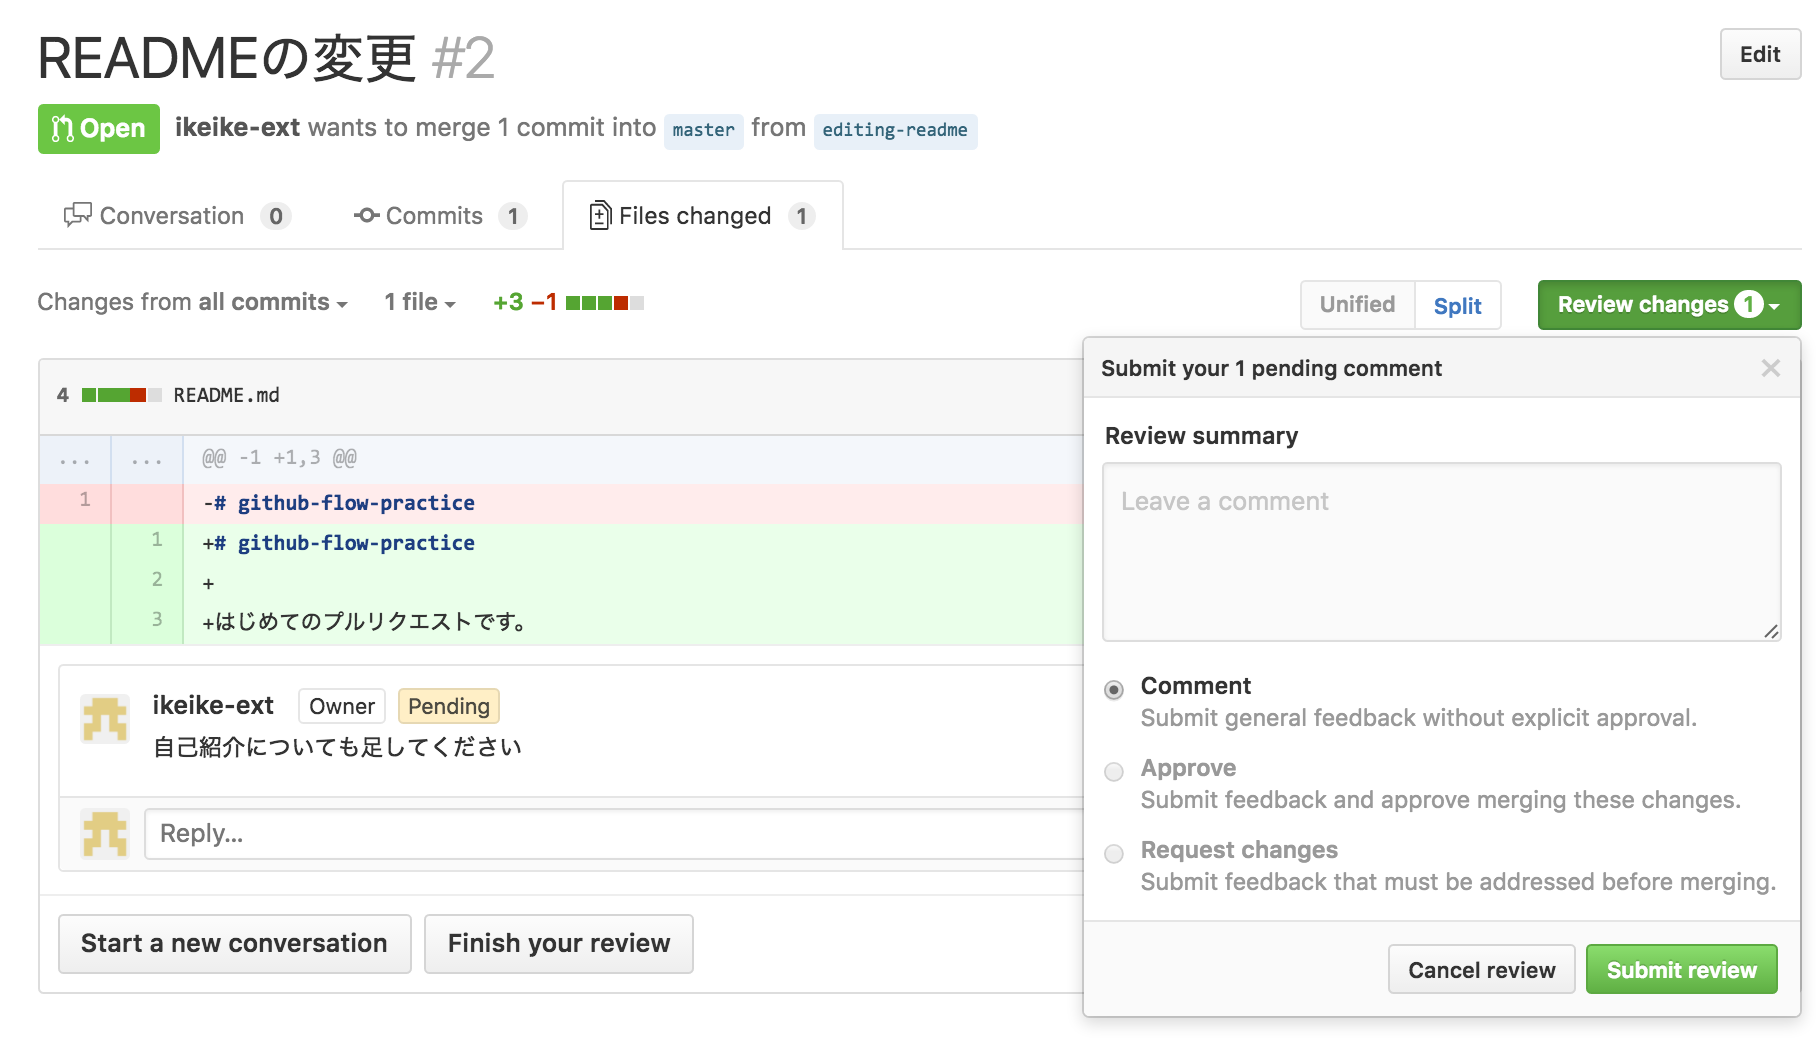Open the 1 file dropdown
The width and height of the screenshot is (1816, 1038).
click(x=420, y=302)
